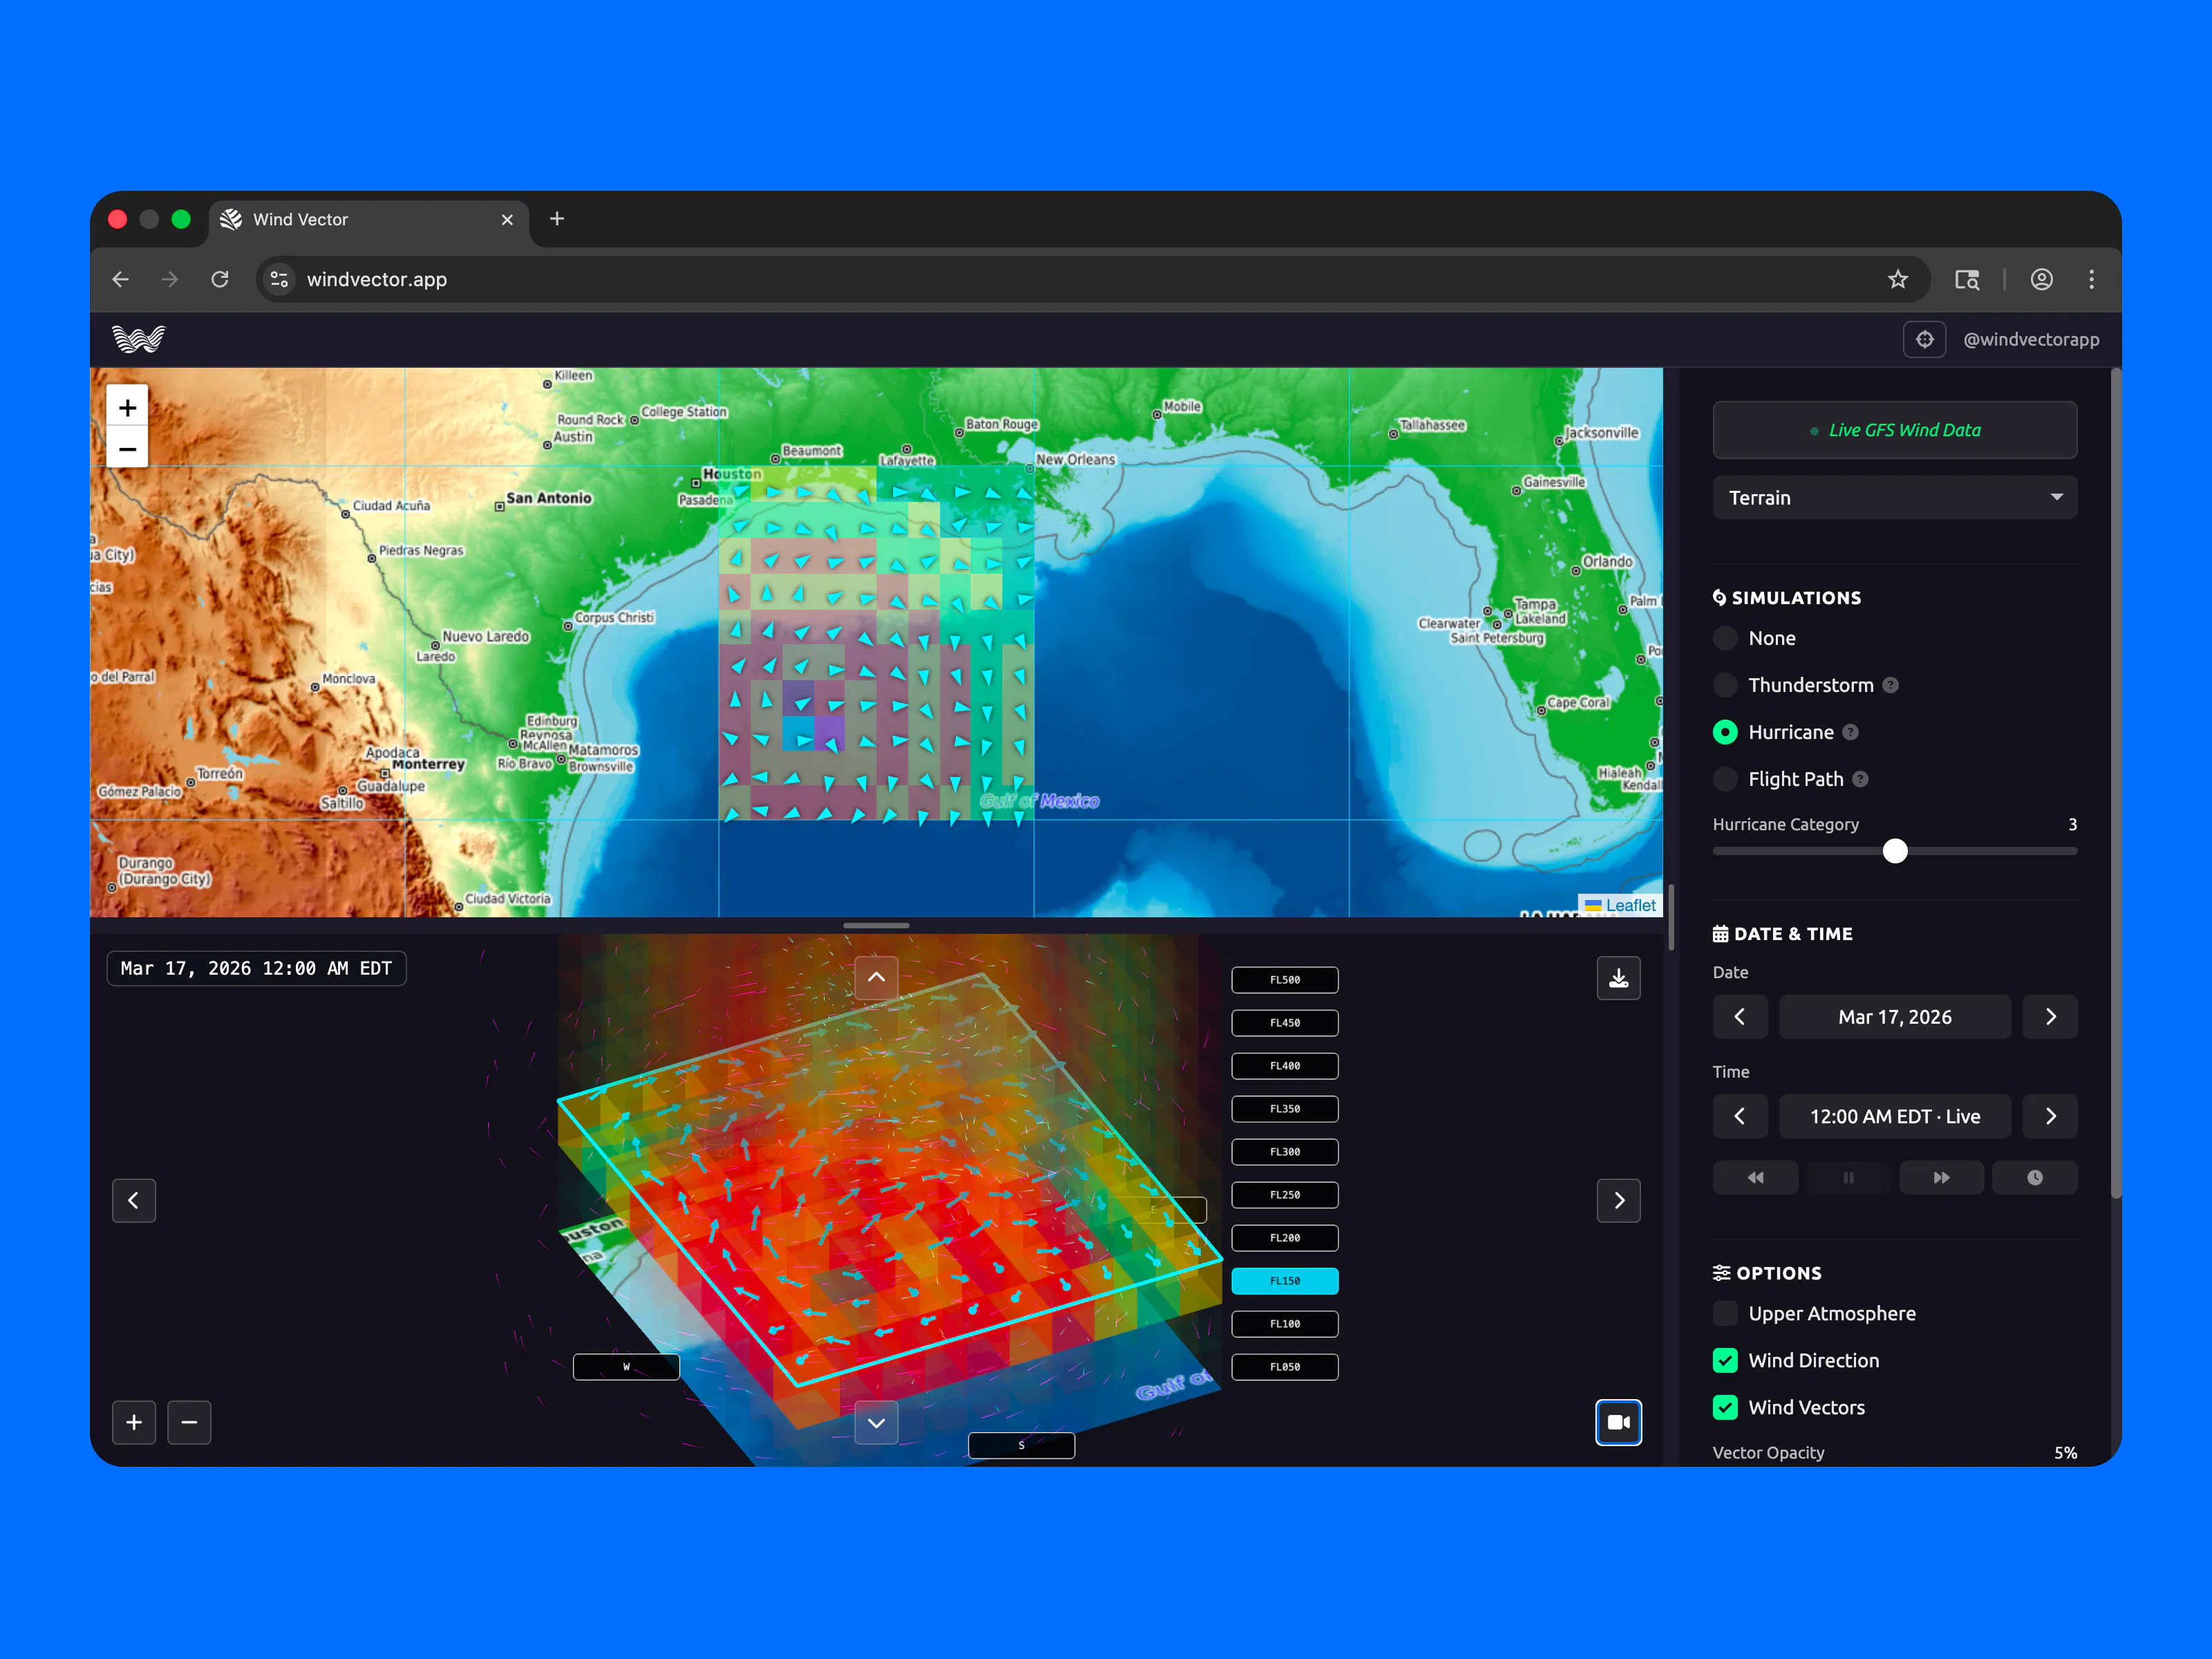The image size is (2212, 1659).
Task: Open a new browser tab
Action: (x=557, y=219)
